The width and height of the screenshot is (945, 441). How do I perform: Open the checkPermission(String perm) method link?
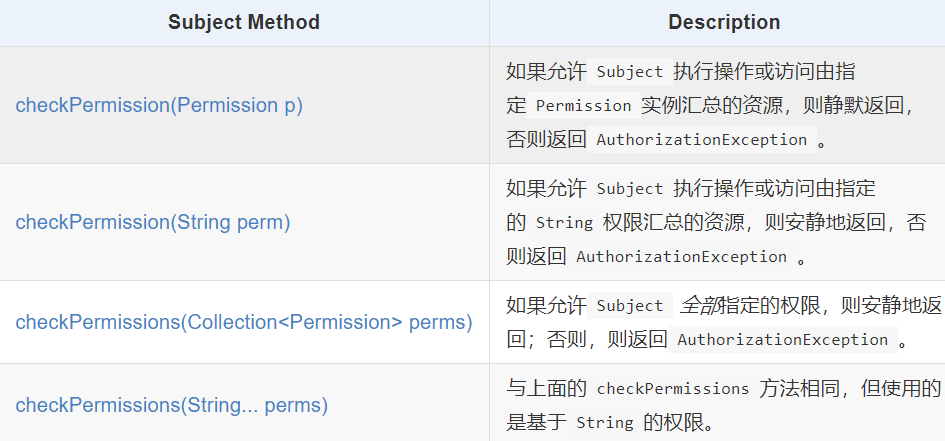[x=153, y=222]
